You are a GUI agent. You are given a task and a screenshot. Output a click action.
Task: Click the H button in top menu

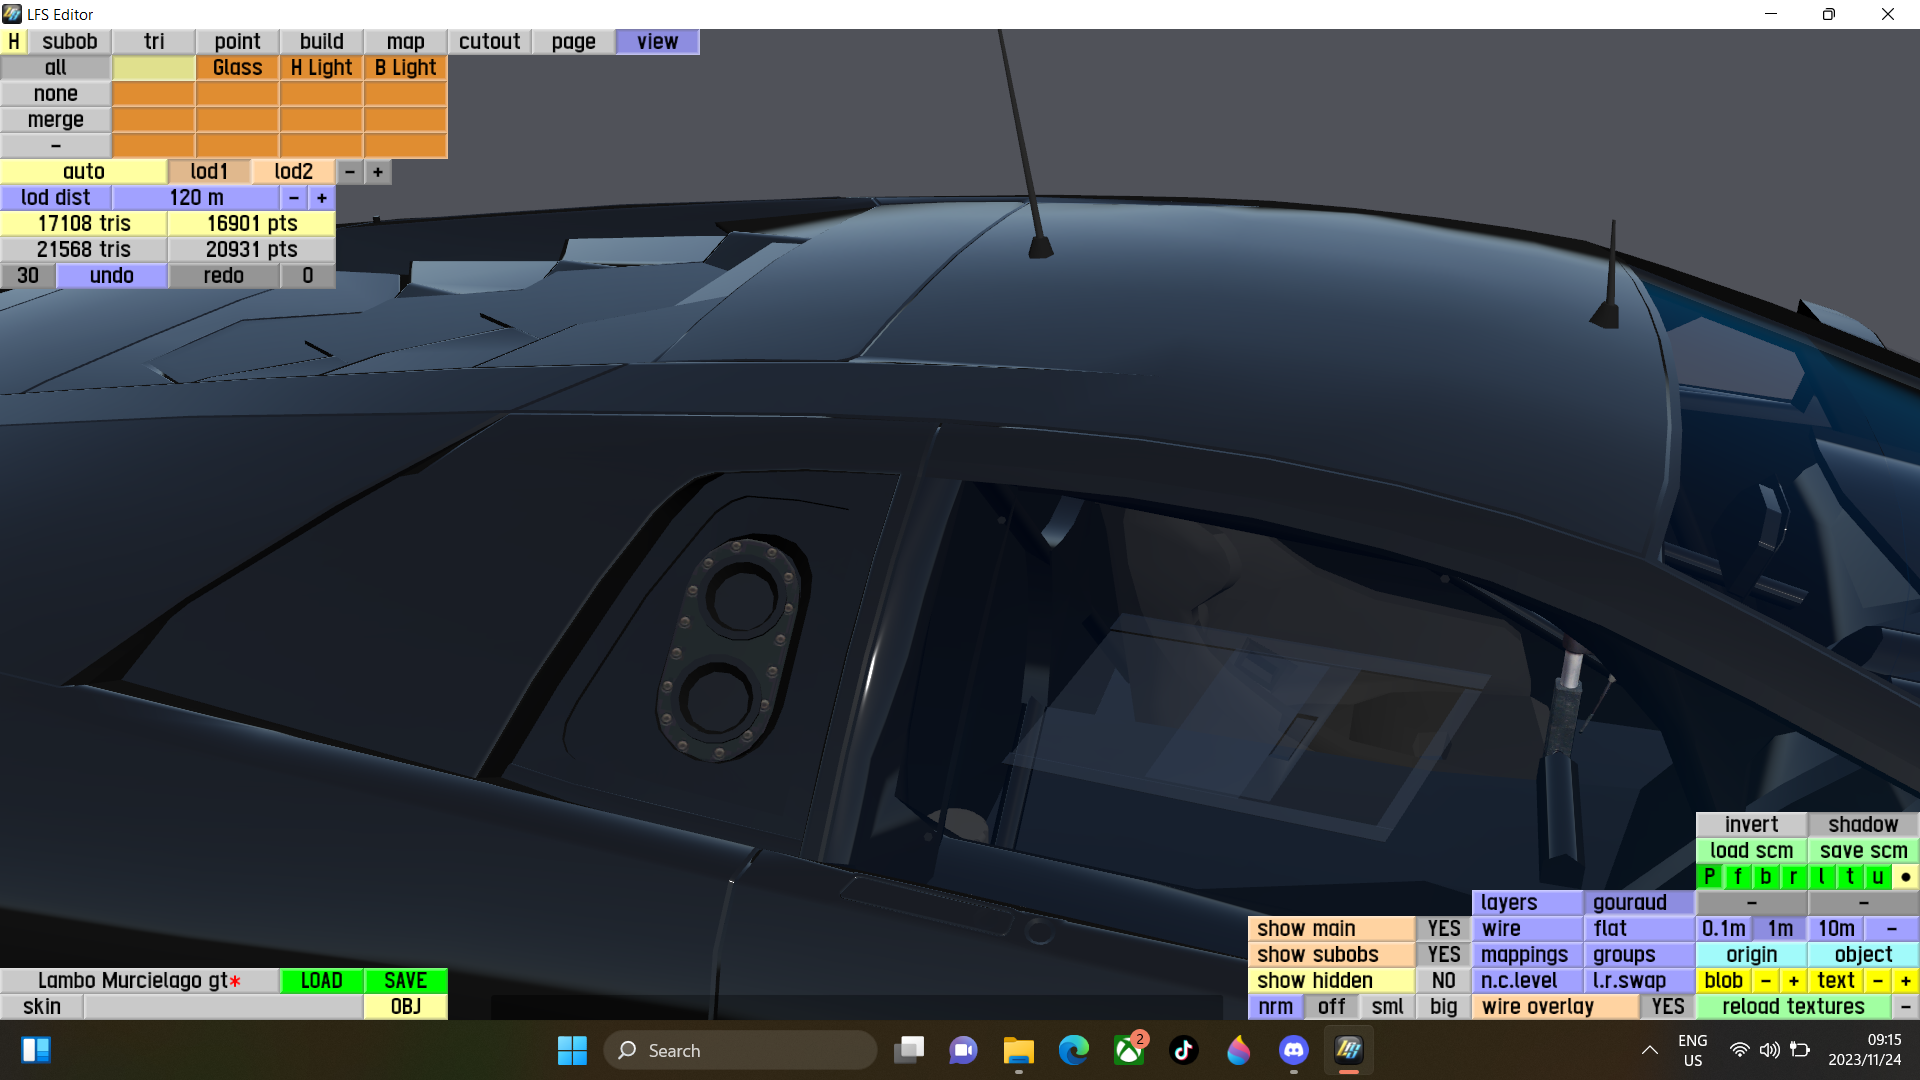[x=14, y=42]
